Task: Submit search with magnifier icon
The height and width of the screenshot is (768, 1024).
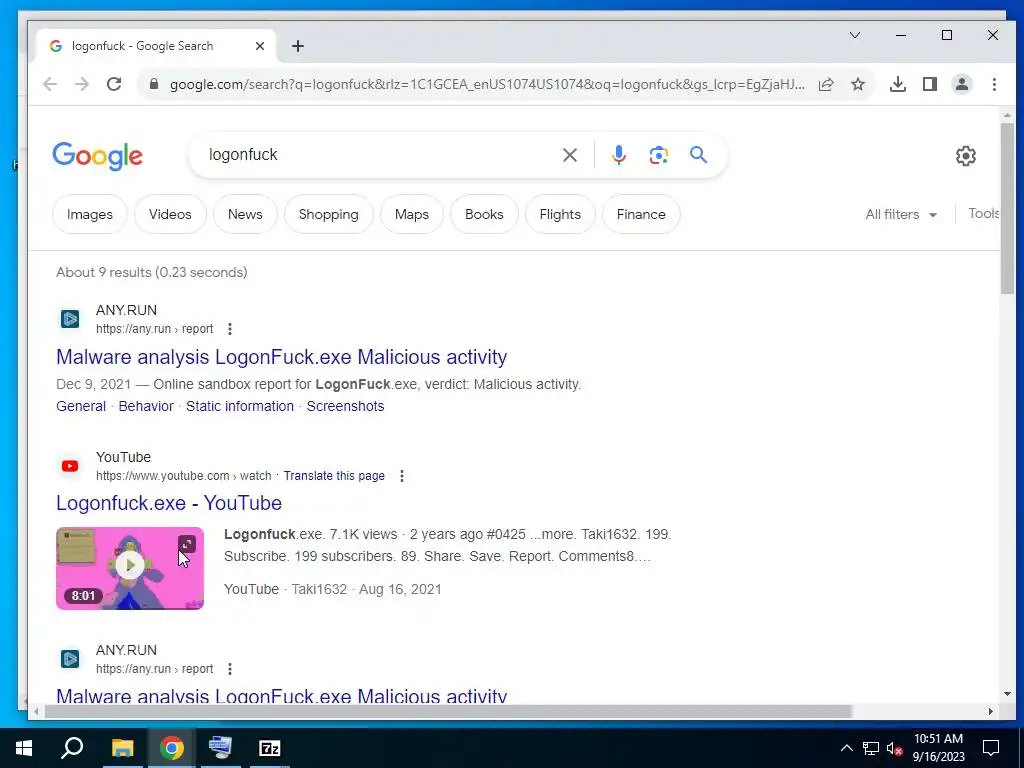Action: 699,155
